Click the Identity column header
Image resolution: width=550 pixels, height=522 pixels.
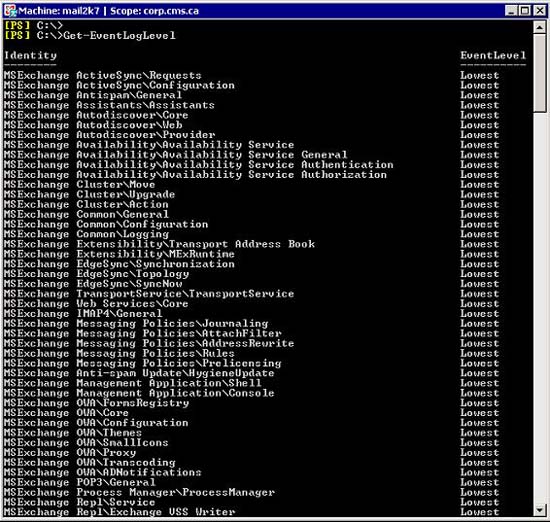click(x=31, y=55)
